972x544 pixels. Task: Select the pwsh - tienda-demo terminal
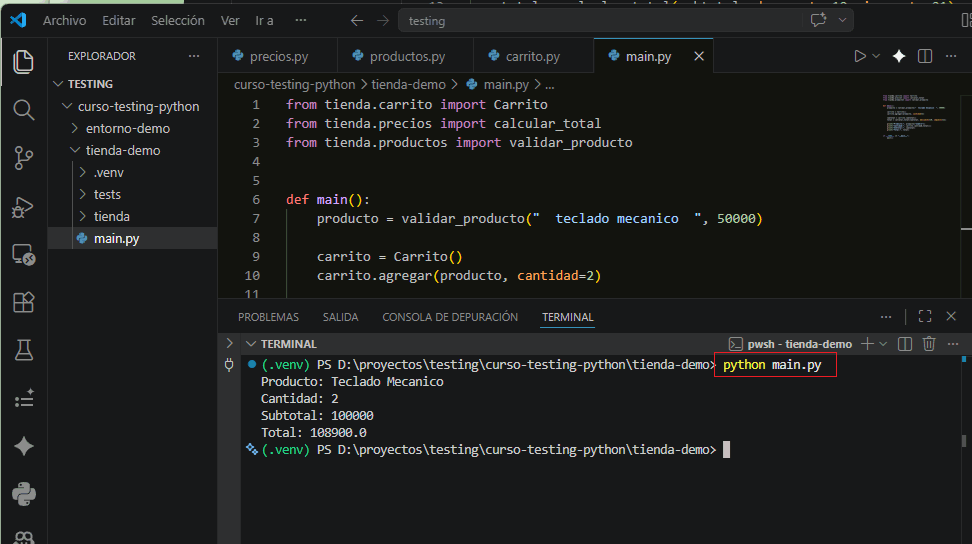(x=790, y=344)
